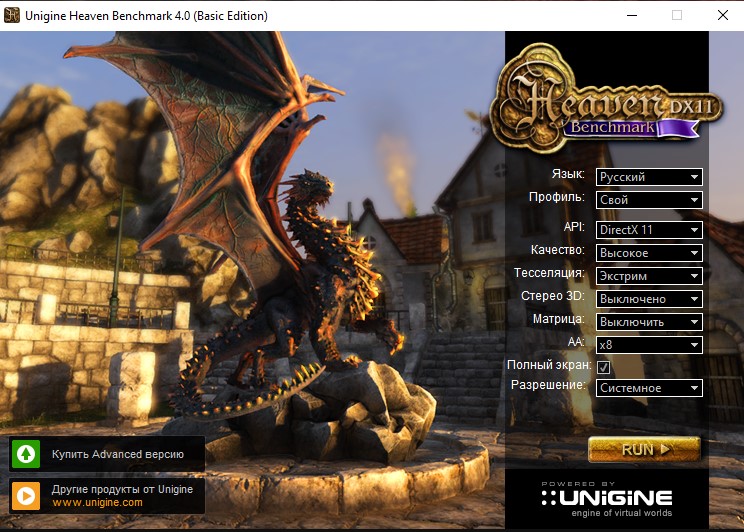Click the green upgrade arrow icon
The height and width of the screenshot is (532, 744).
(x=26, y=454)
